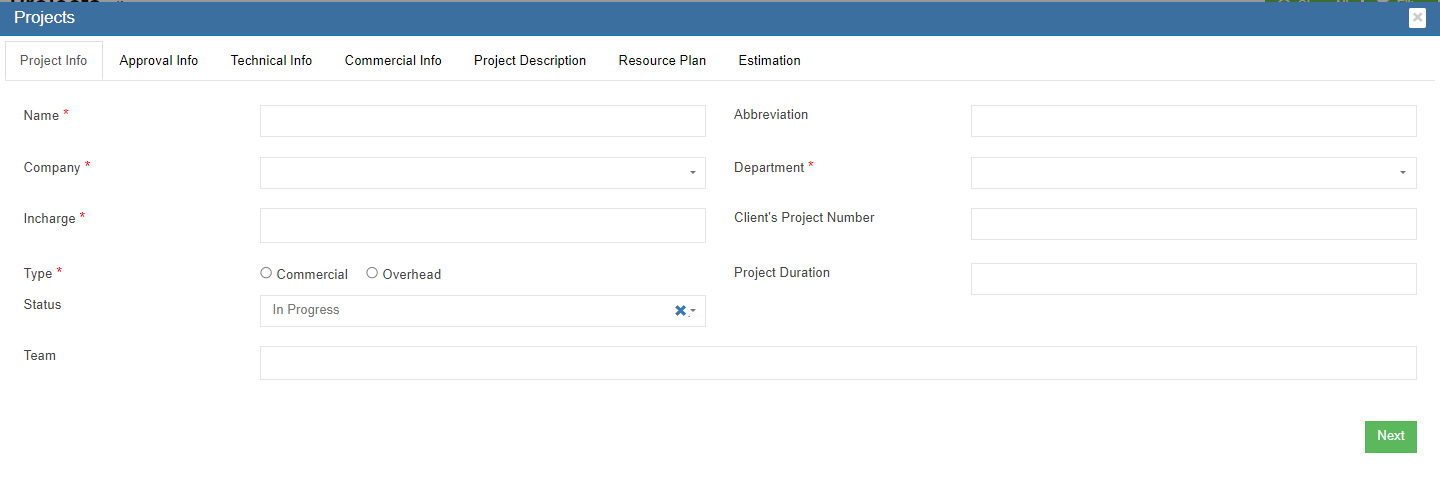This screenshot has width=1440, height=487.
Task: Select the Commercial type radio button
Action: [266, 273]
